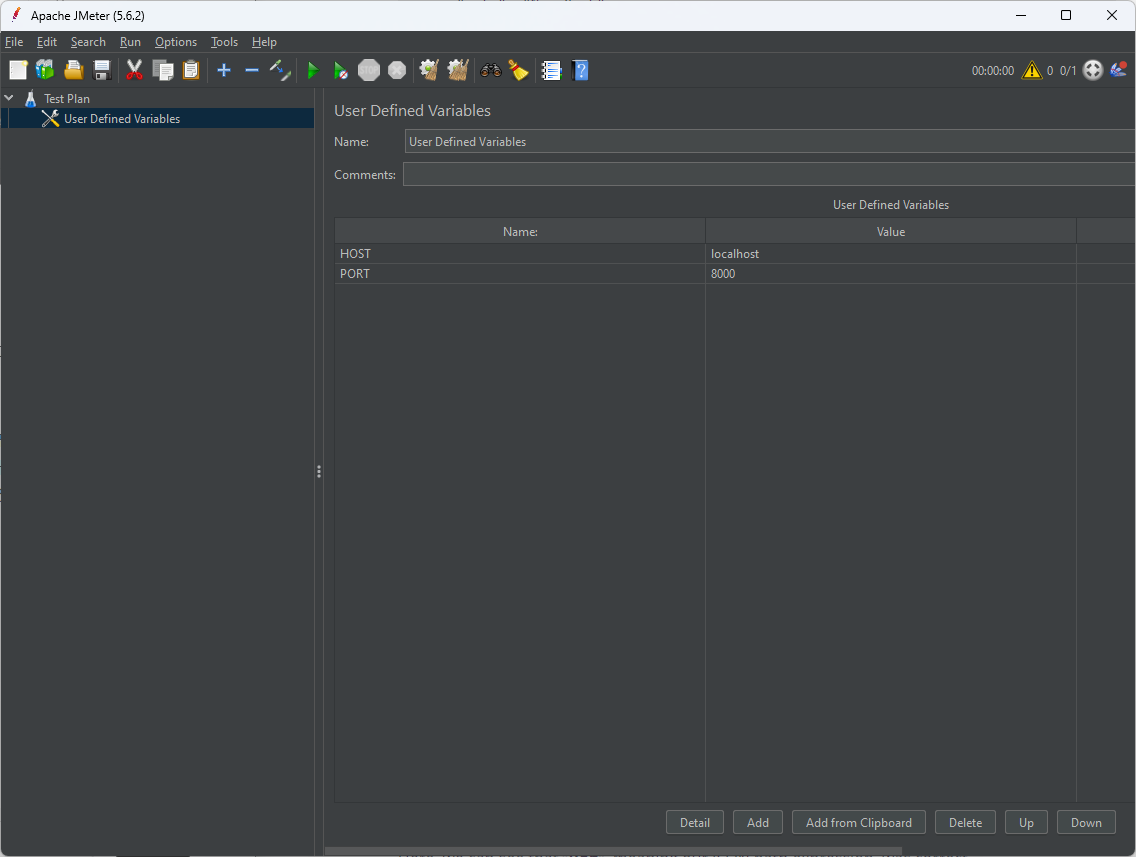This screenshot has height=857, width=1136.
Task: Open the Function Helper dialog icon
Action: (551, 70)
